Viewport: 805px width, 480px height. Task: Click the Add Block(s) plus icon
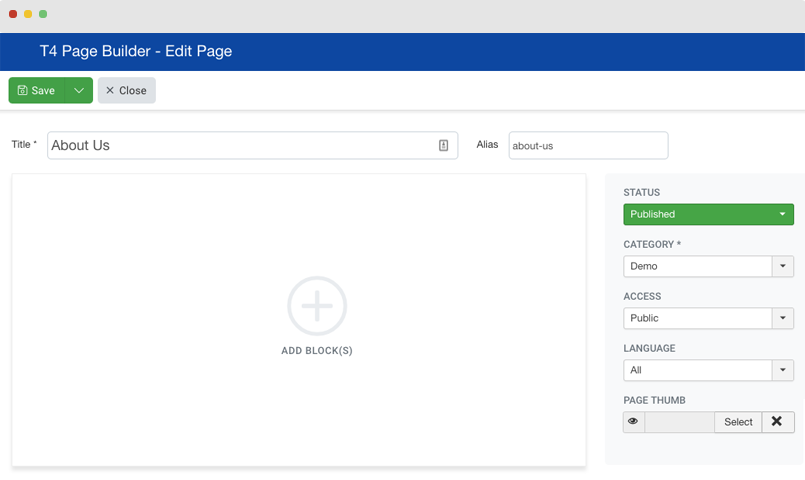coord(317,306)
